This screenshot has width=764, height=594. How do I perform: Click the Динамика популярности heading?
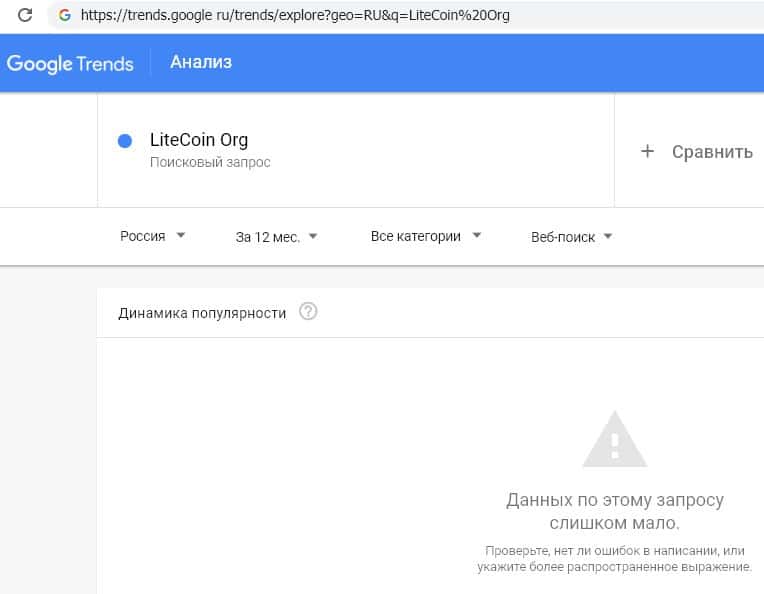[x=202, y=313]
